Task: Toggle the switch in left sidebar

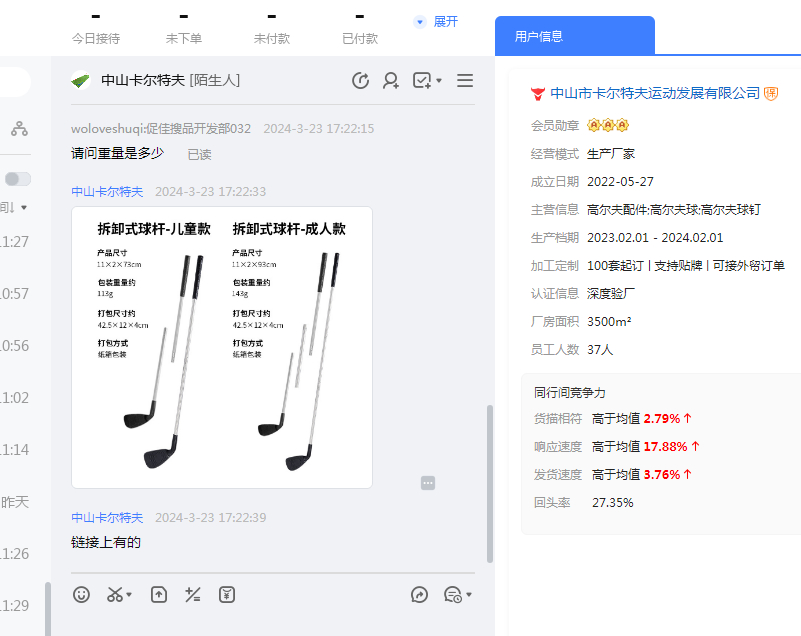Action: click(17, 179)
